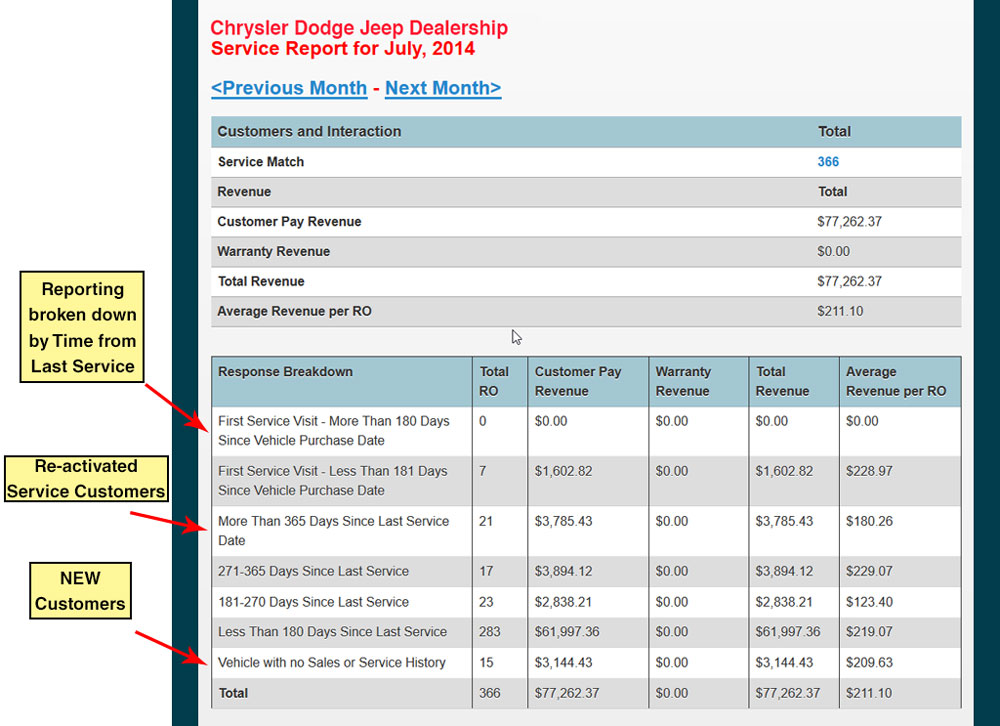Viewport: 1000px width, 726px height.
Task: Select the 'Average Revenue per RO' label in the top summary table
Action: tap(294, 311)
